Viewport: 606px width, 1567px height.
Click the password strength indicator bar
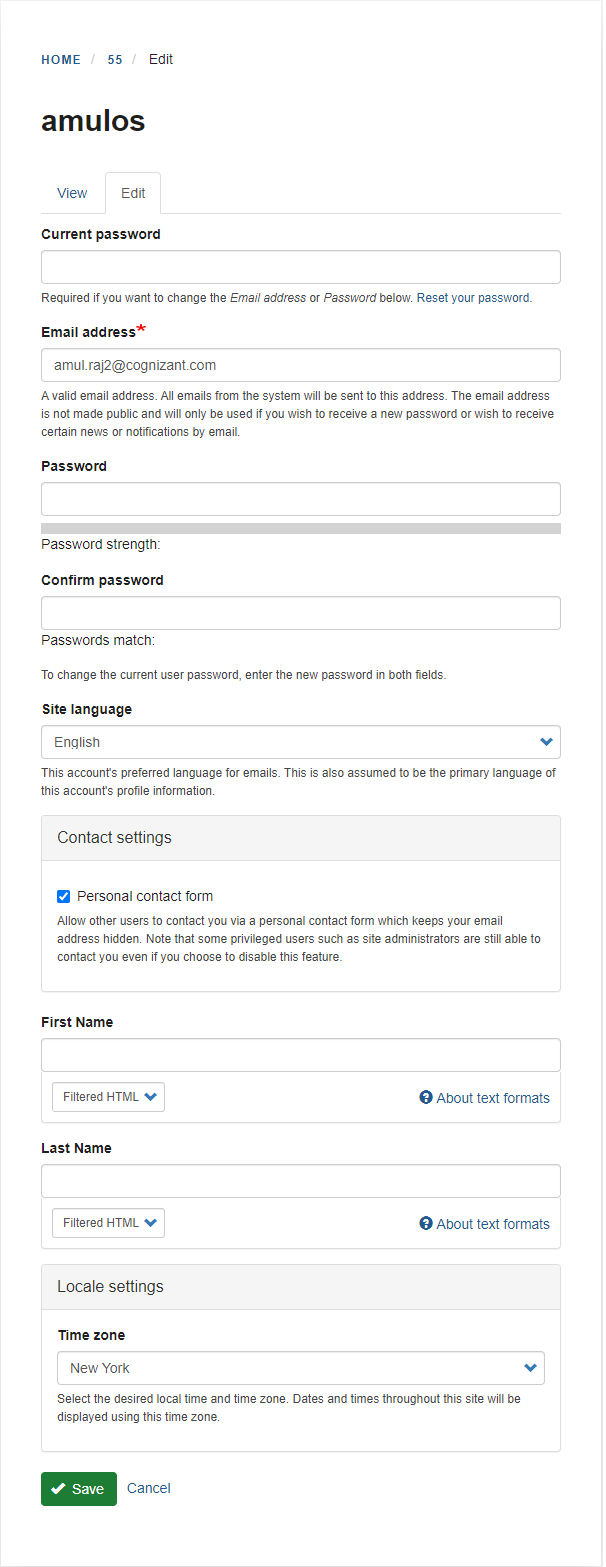300,528
